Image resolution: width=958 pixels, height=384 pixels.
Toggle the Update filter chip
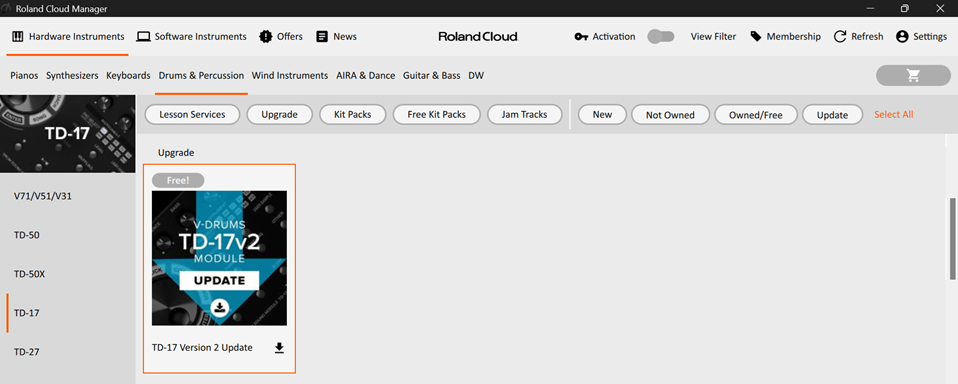click(x=832, y=115)
